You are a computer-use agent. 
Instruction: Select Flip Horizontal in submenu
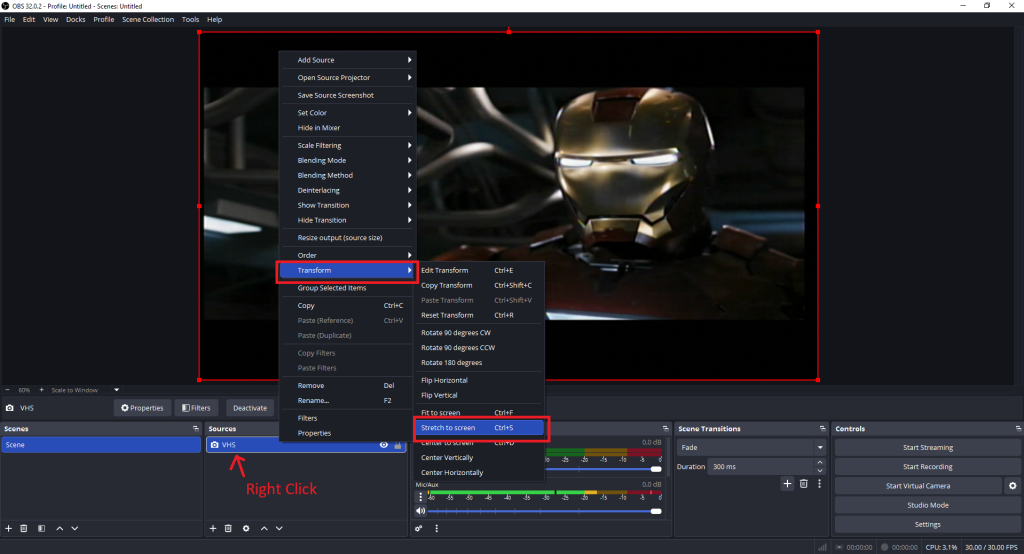(479, 380)
